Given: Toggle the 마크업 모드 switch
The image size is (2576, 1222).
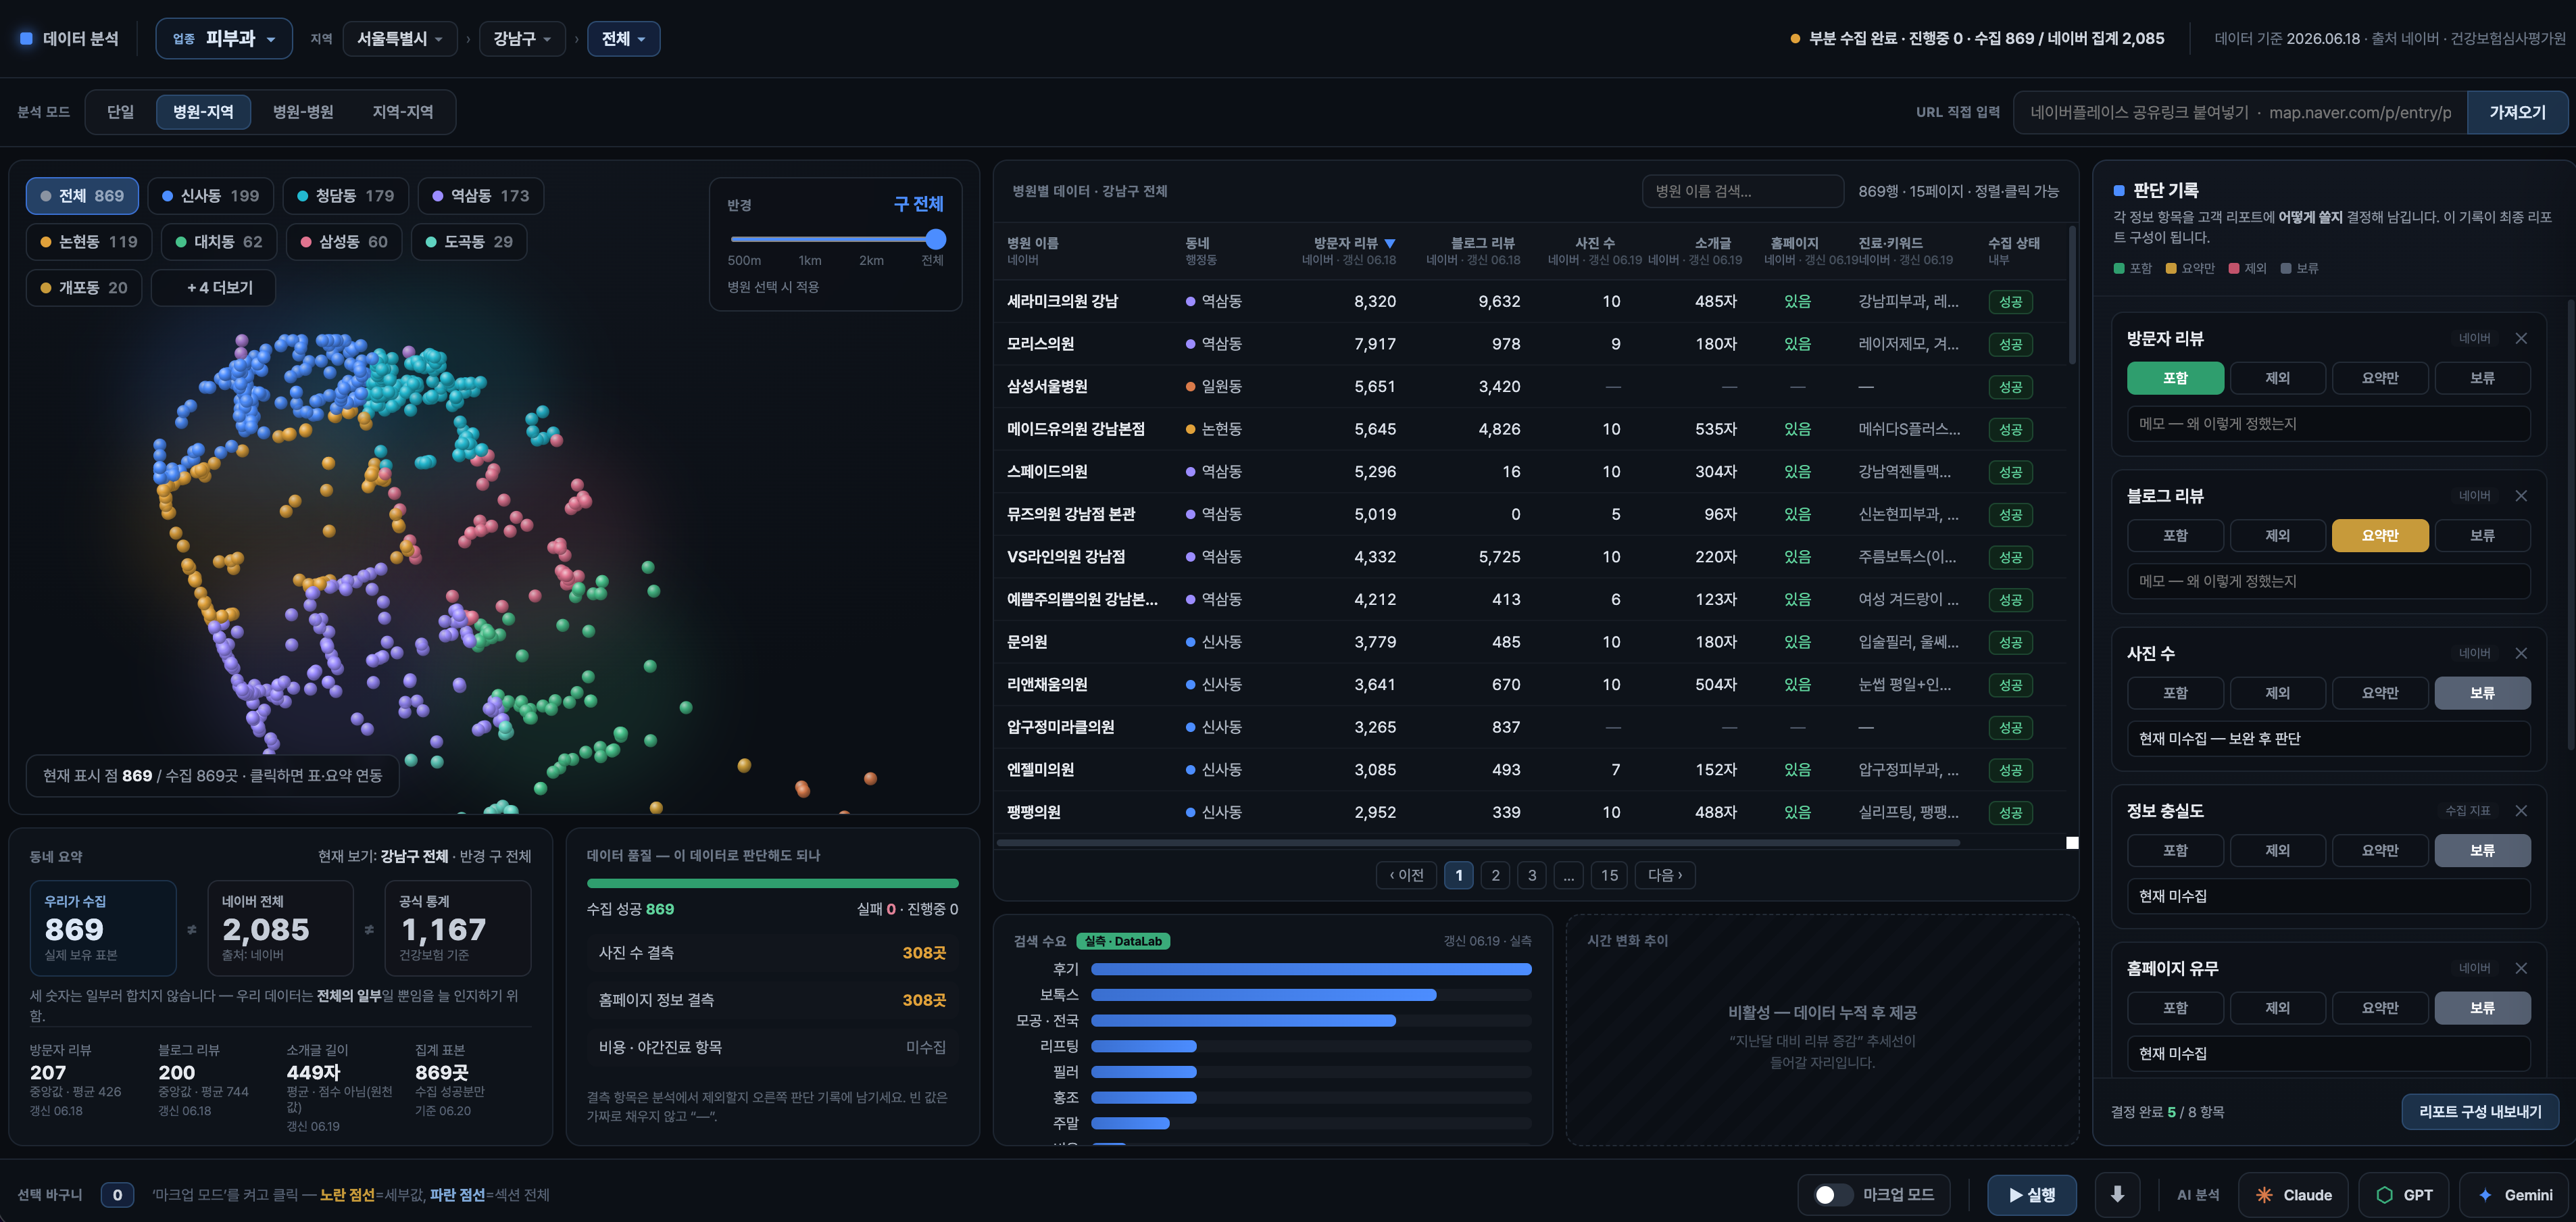Looking at the screenshot, I should click(x=1833, y=1194).
